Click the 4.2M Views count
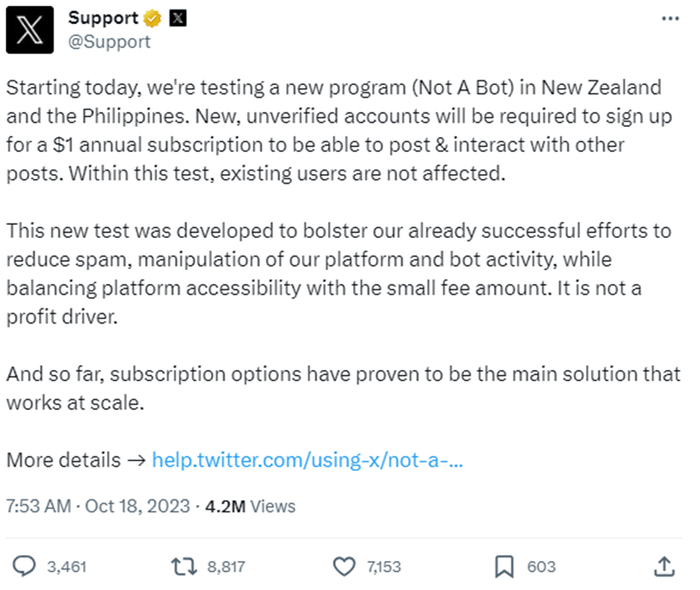 (250, 506)
